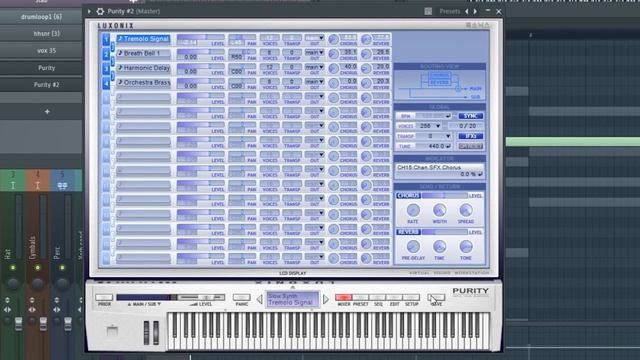Click Orchestra Brass chorus send knob
This screenshot has height=360, width=640.
333,84
